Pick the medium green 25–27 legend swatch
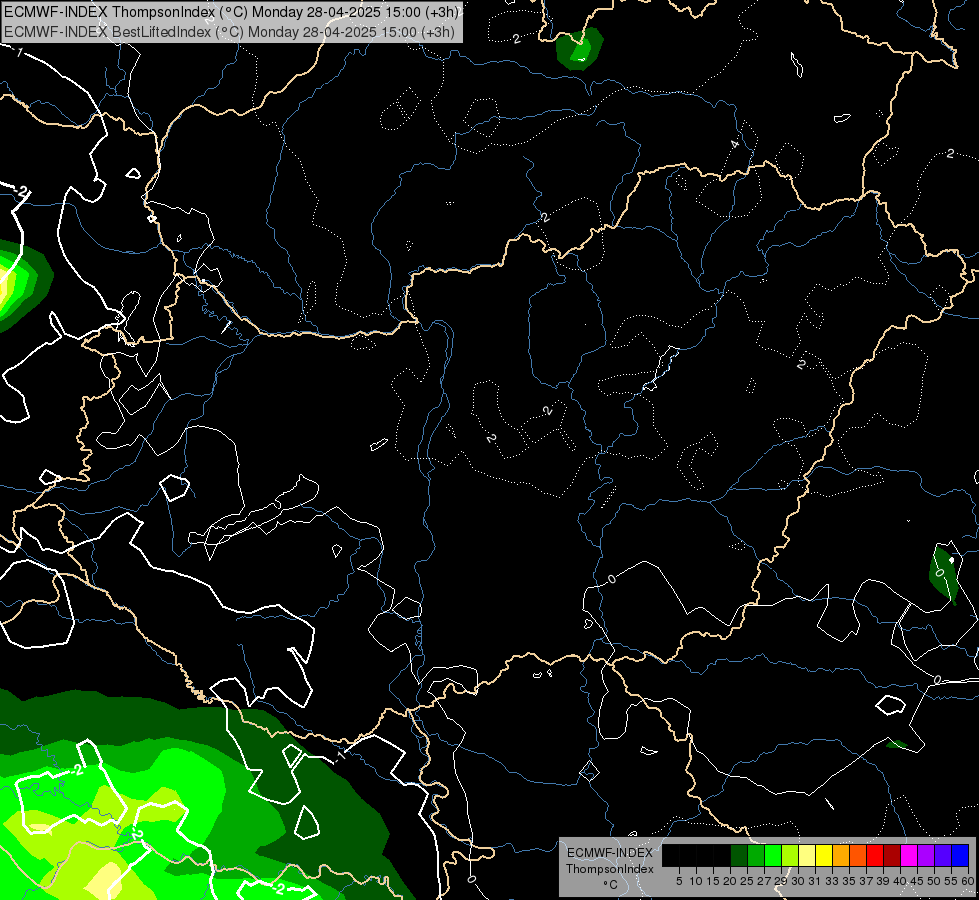The width and height of the screenshot is (979, 900). 756,855
